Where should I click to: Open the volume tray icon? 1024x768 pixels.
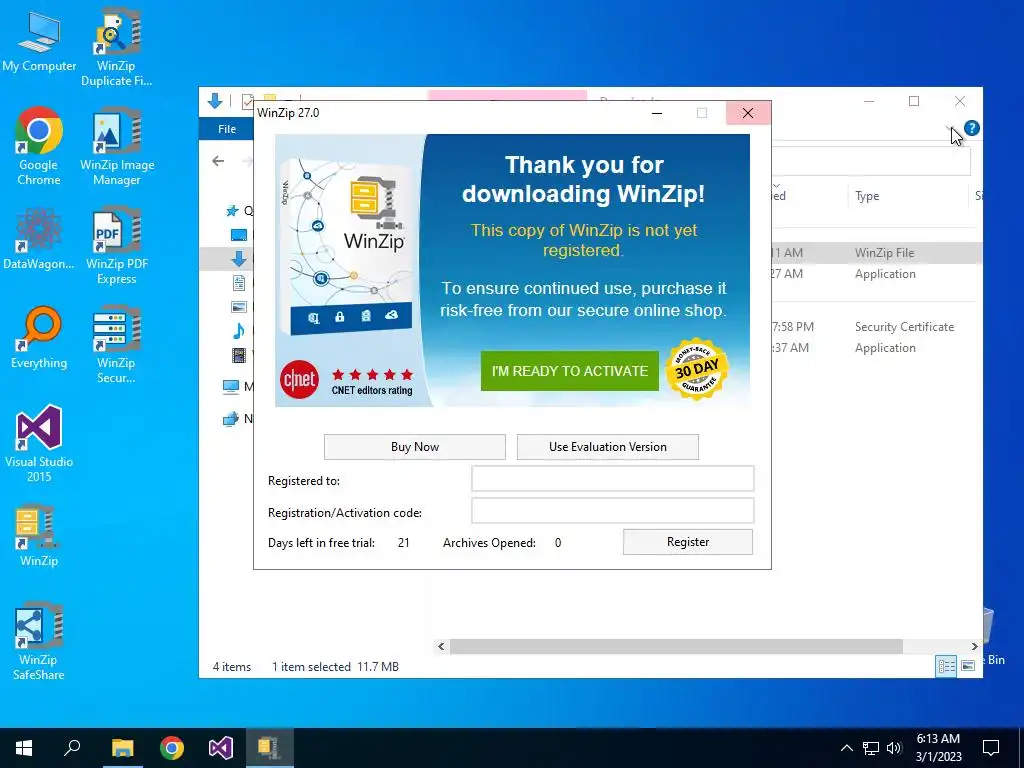tap(894, 748)
